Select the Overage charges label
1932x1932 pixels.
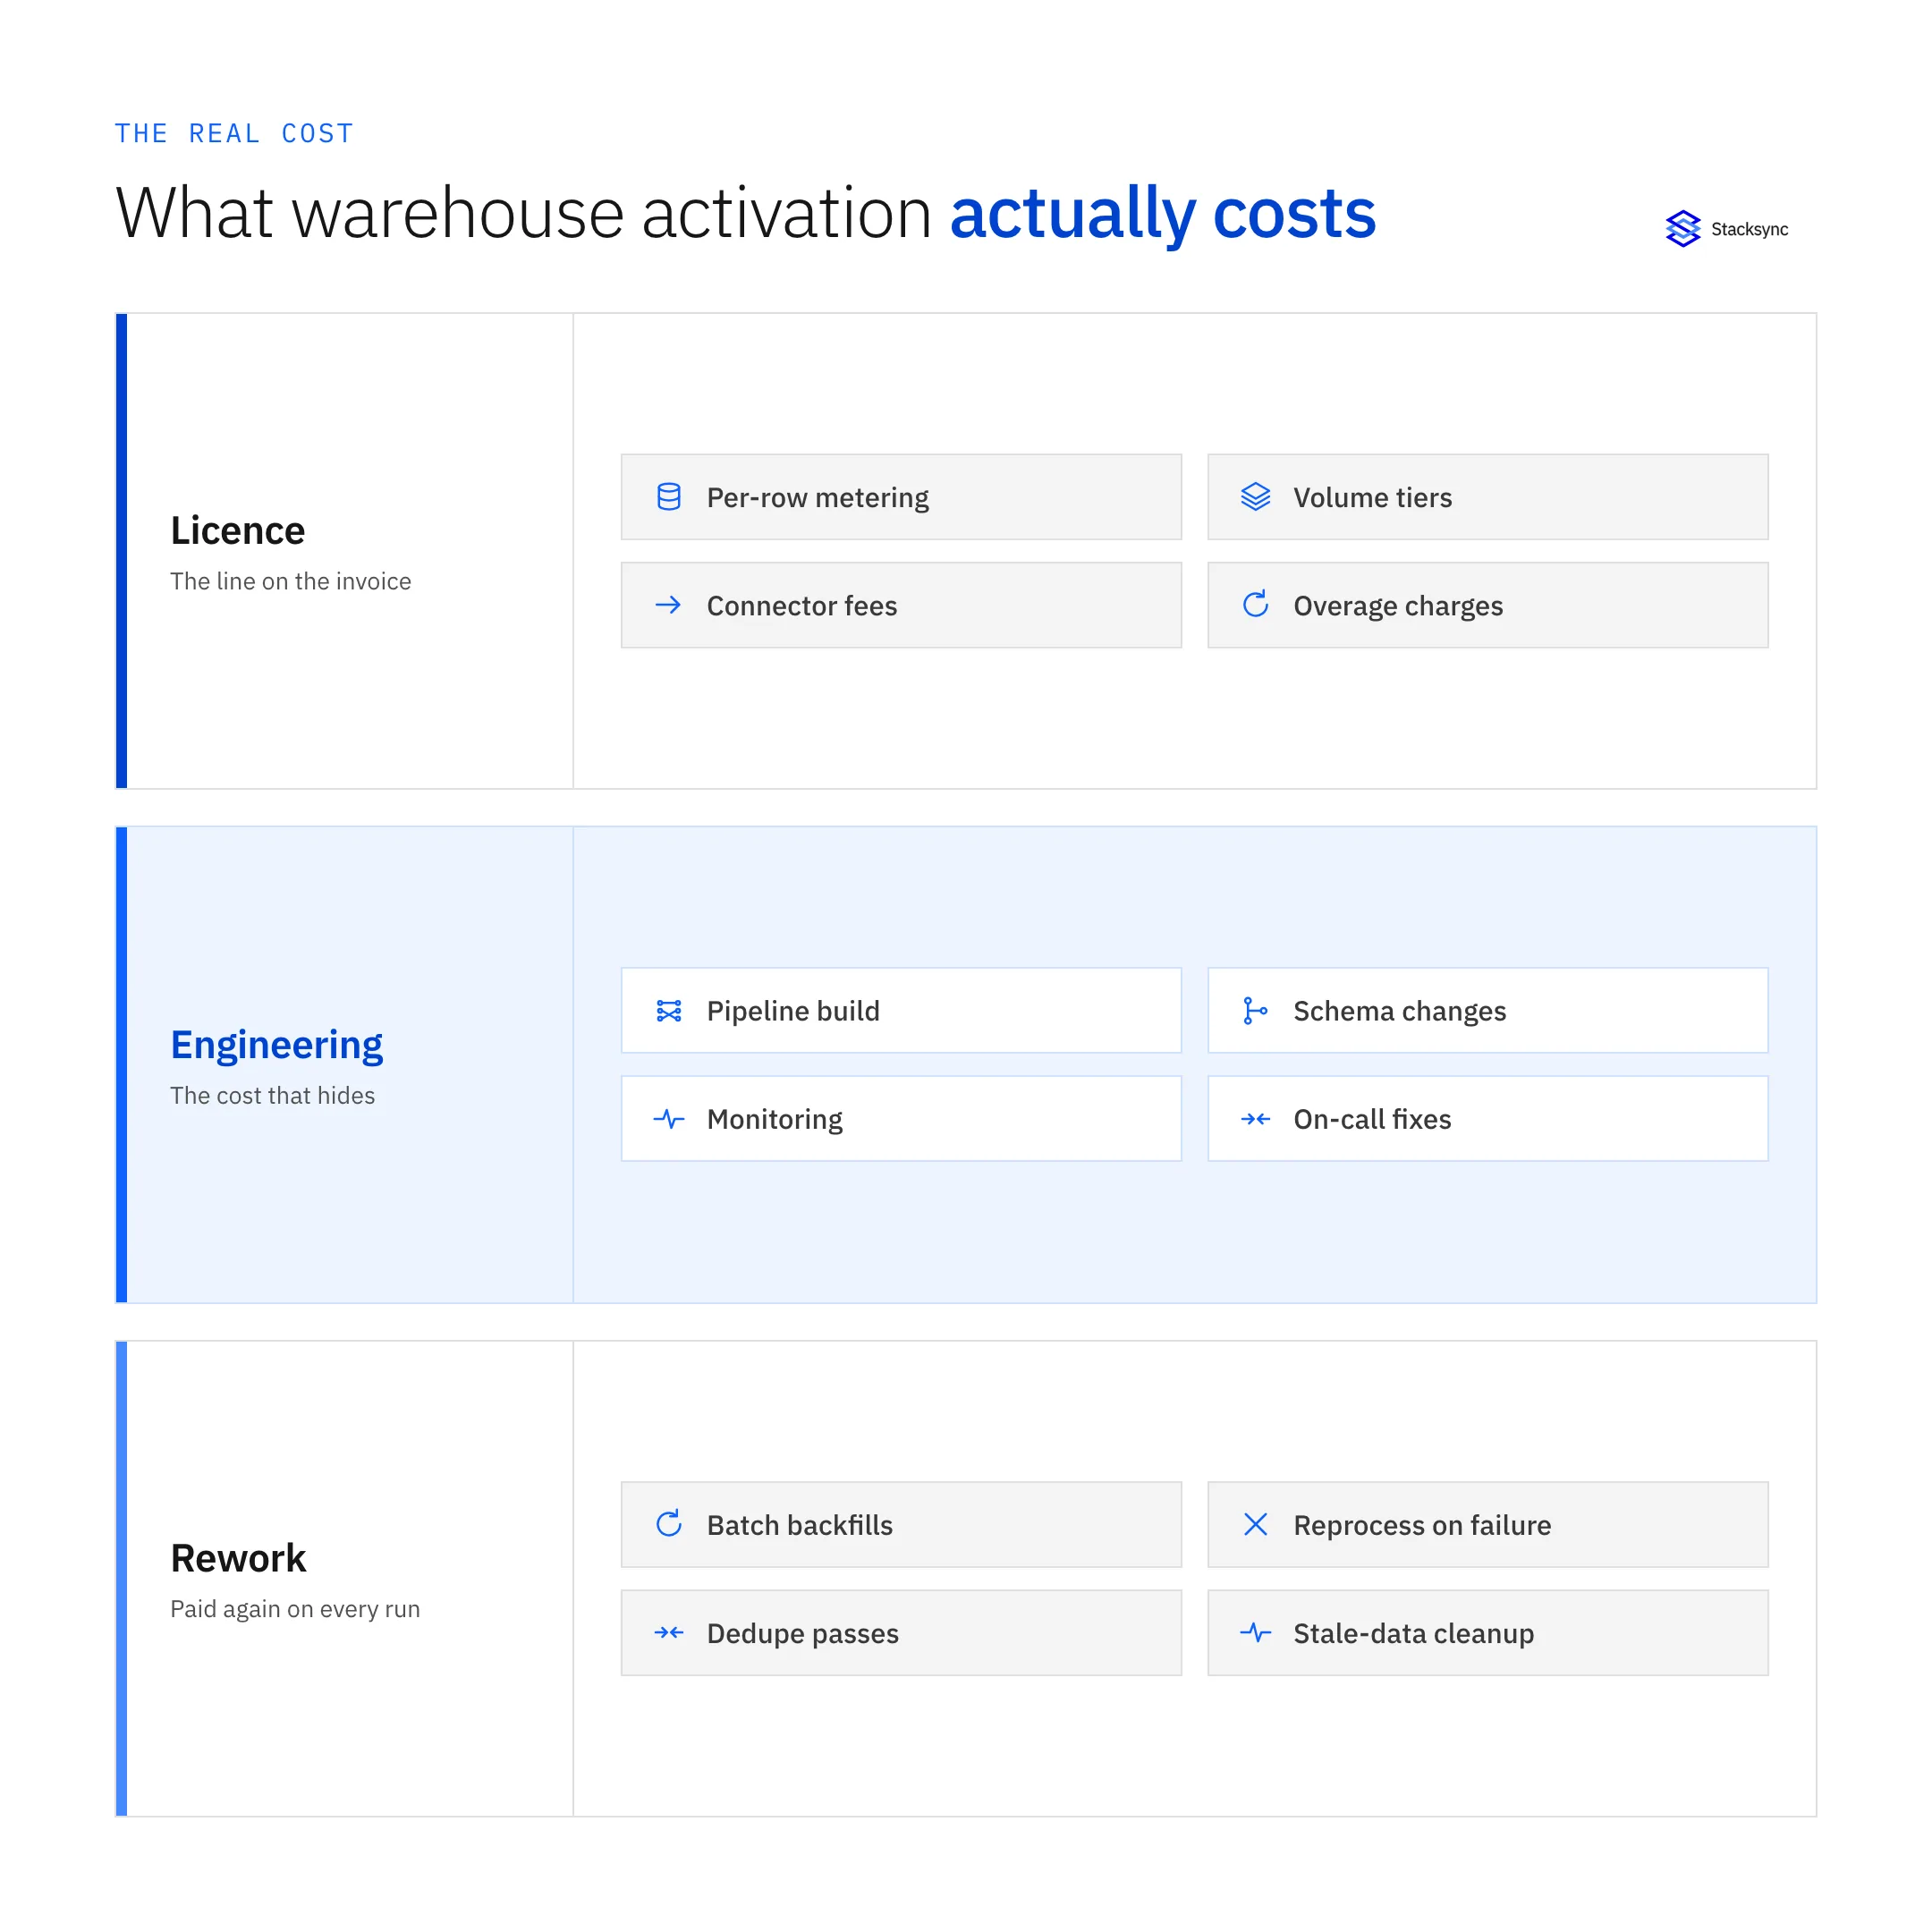tap(1398, 606)
